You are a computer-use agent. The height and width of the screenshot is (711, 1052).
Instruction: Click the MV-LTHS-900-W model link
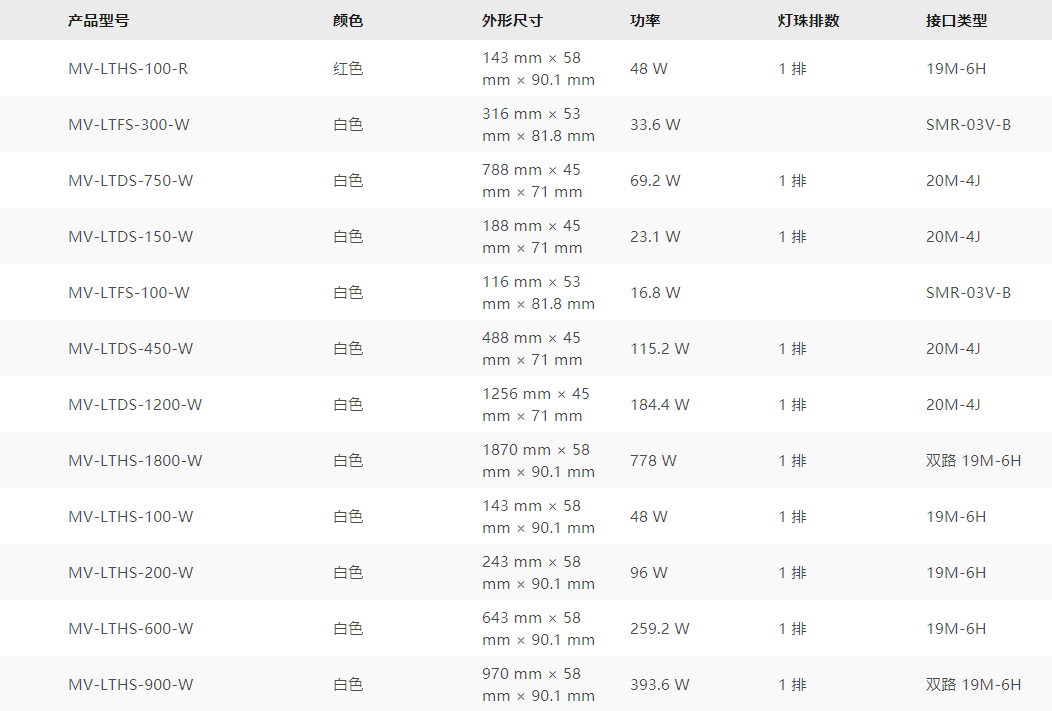click(131, 685)
